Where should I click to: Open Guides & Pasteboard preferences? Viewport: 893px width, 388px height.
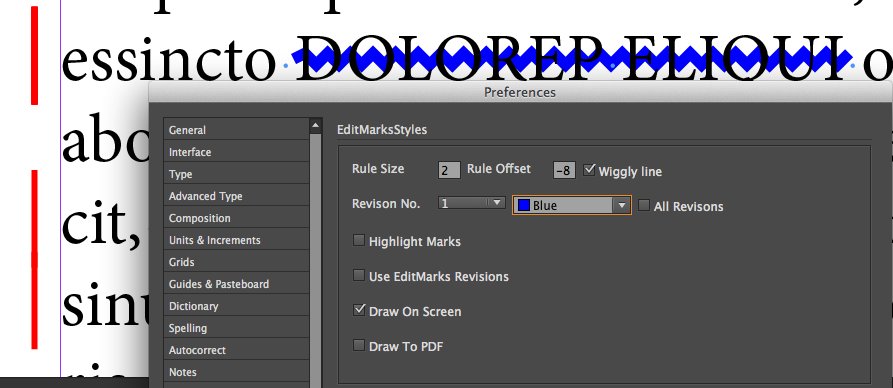pyautogui.click(x=236, y=284)
